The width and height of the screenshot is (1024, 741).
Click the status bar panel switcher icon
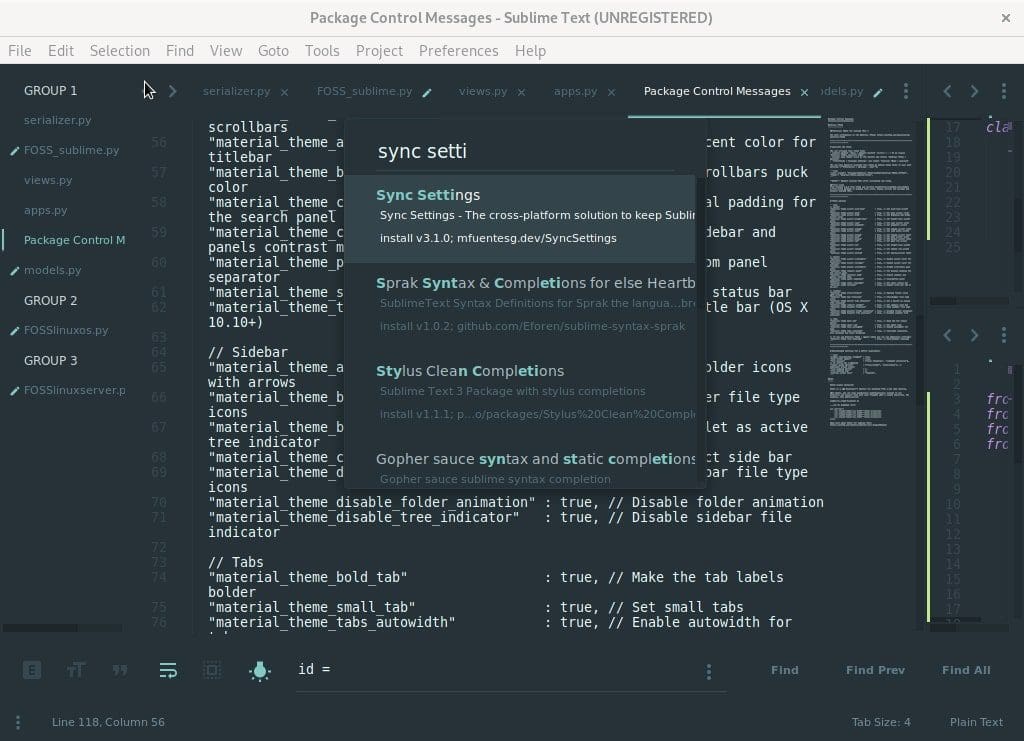coord(18,722)
